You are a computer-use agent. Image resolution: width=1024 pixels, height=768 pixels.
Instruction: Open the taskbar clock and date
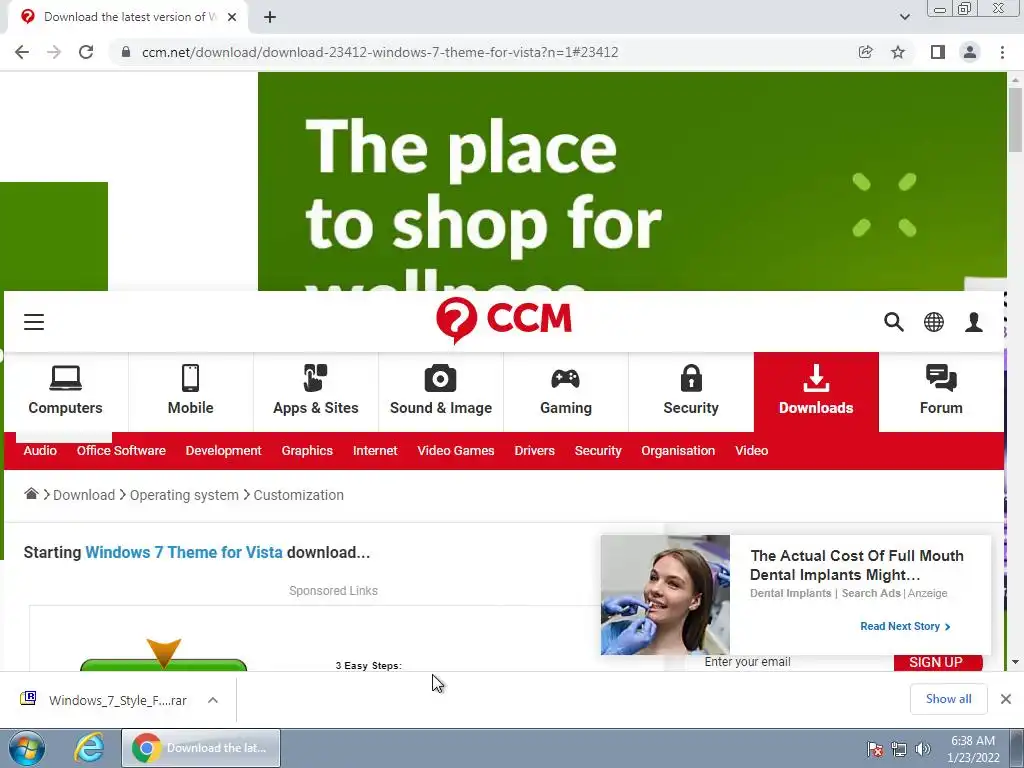click(x=973, y=749)
